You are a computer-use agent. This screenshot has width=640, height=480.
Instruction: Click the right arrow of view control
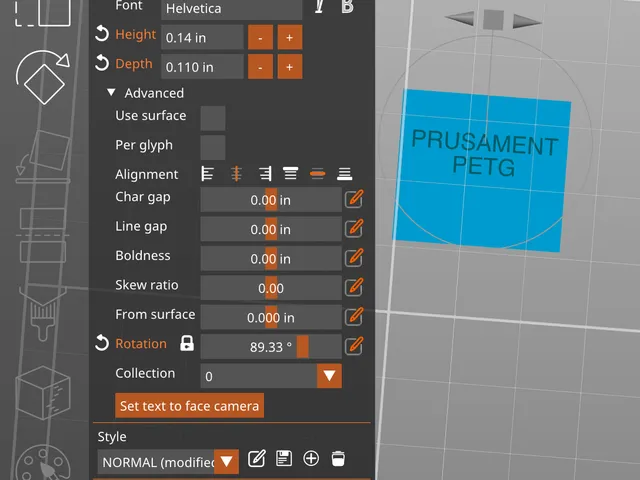tap(527, 21)
